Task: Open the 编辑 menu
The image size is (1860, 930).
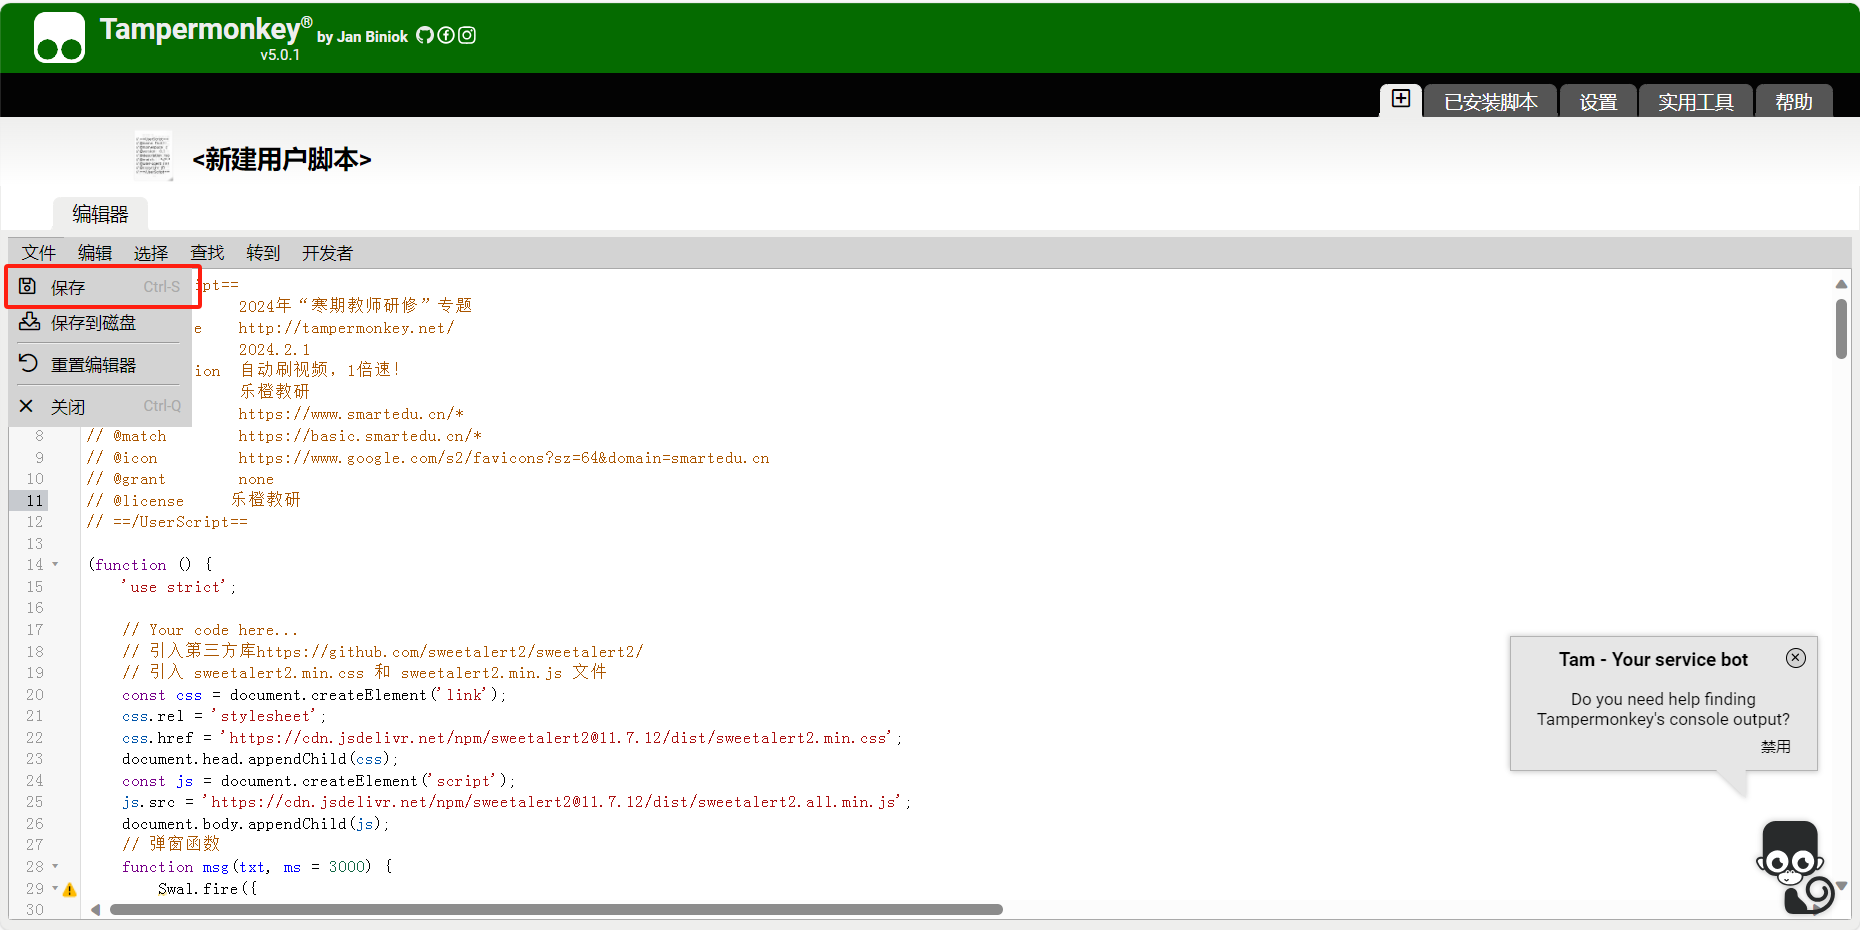Action: [95, 253]
